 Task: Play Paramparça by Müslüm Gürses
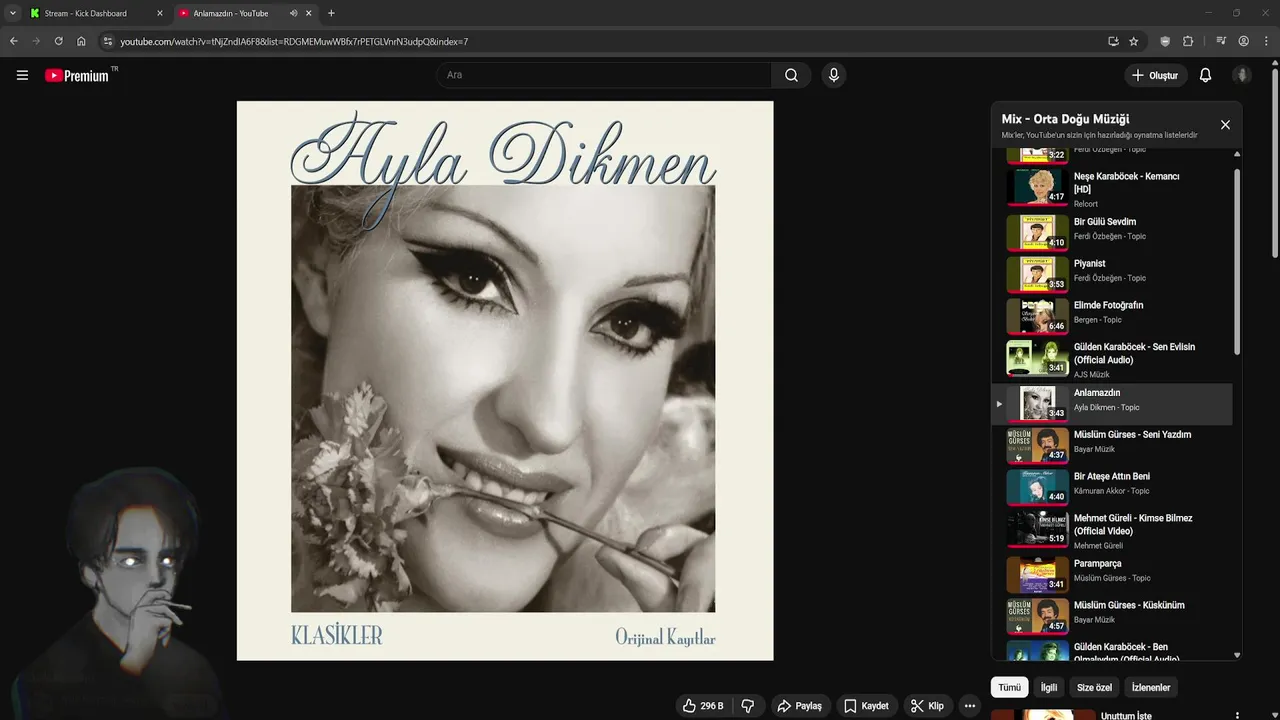(1112, 574)
